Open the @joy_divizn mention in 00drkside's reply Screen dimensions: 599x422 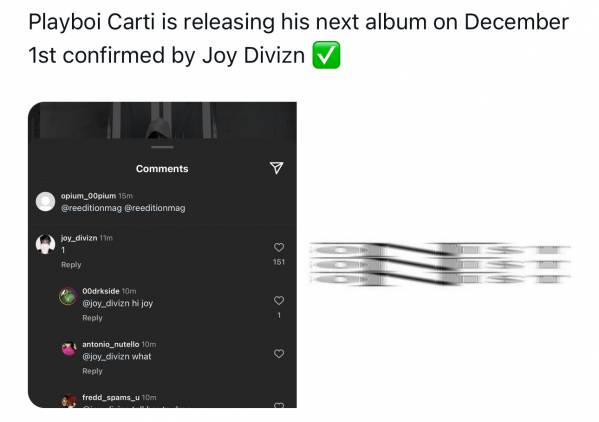pyautogui.click(x=106, y=303)
